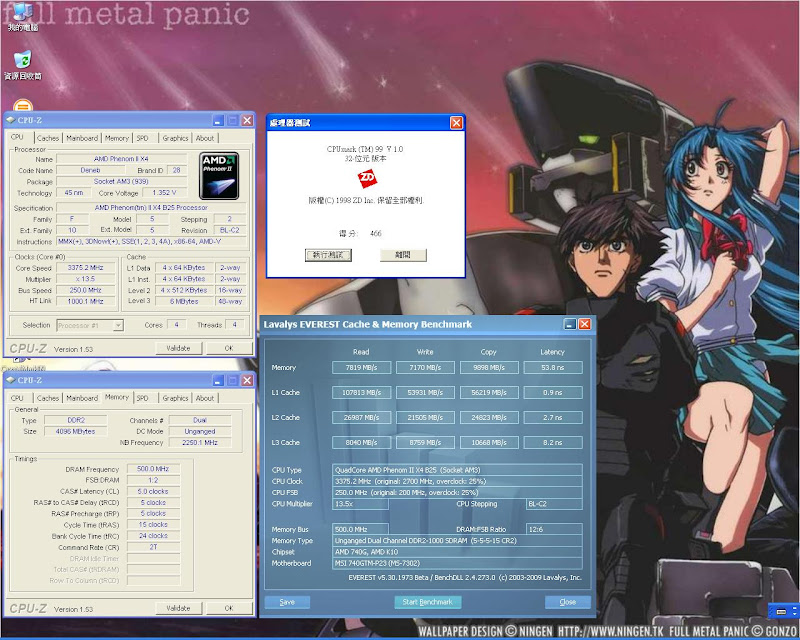
Task: Close the CPUmark processor test dialog
Action: (456, 122)
